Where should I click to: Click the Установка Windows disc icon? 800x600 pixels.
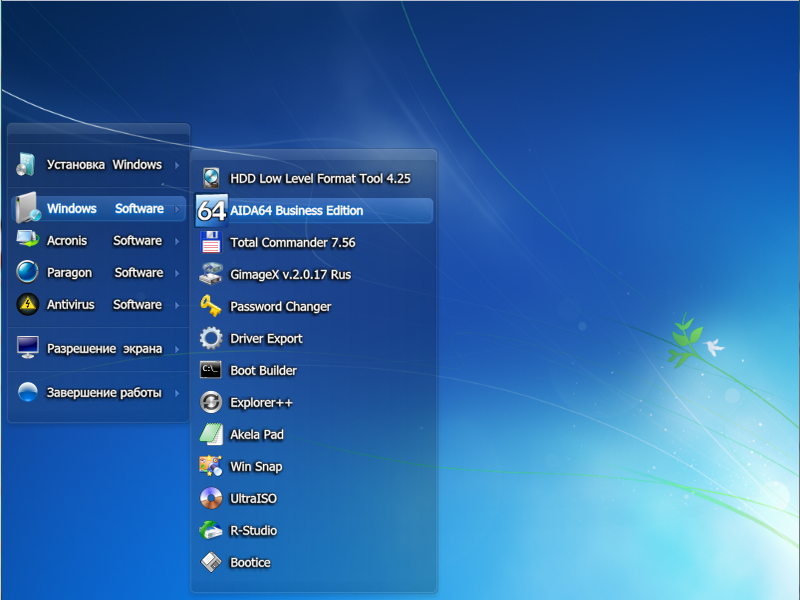(26, 164)
